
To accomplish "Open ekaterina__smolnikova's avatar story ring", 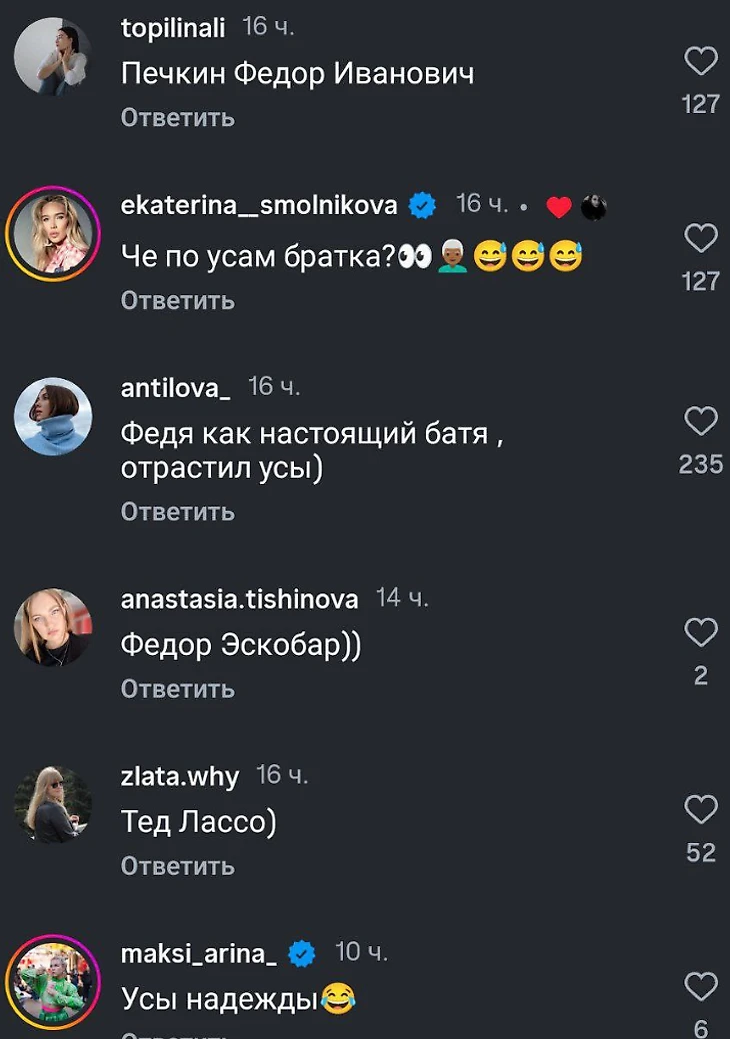I will point(52,234).
